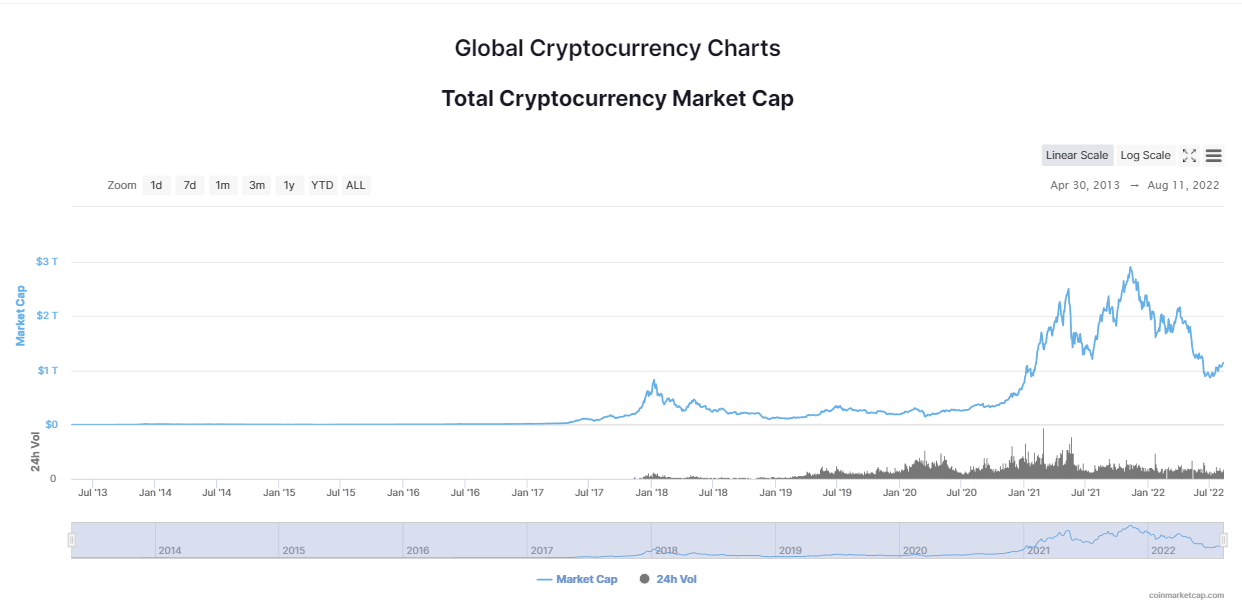Open fullscreen chart view icon
The height and width of the screenshot is (613, 1242).
1189,155
